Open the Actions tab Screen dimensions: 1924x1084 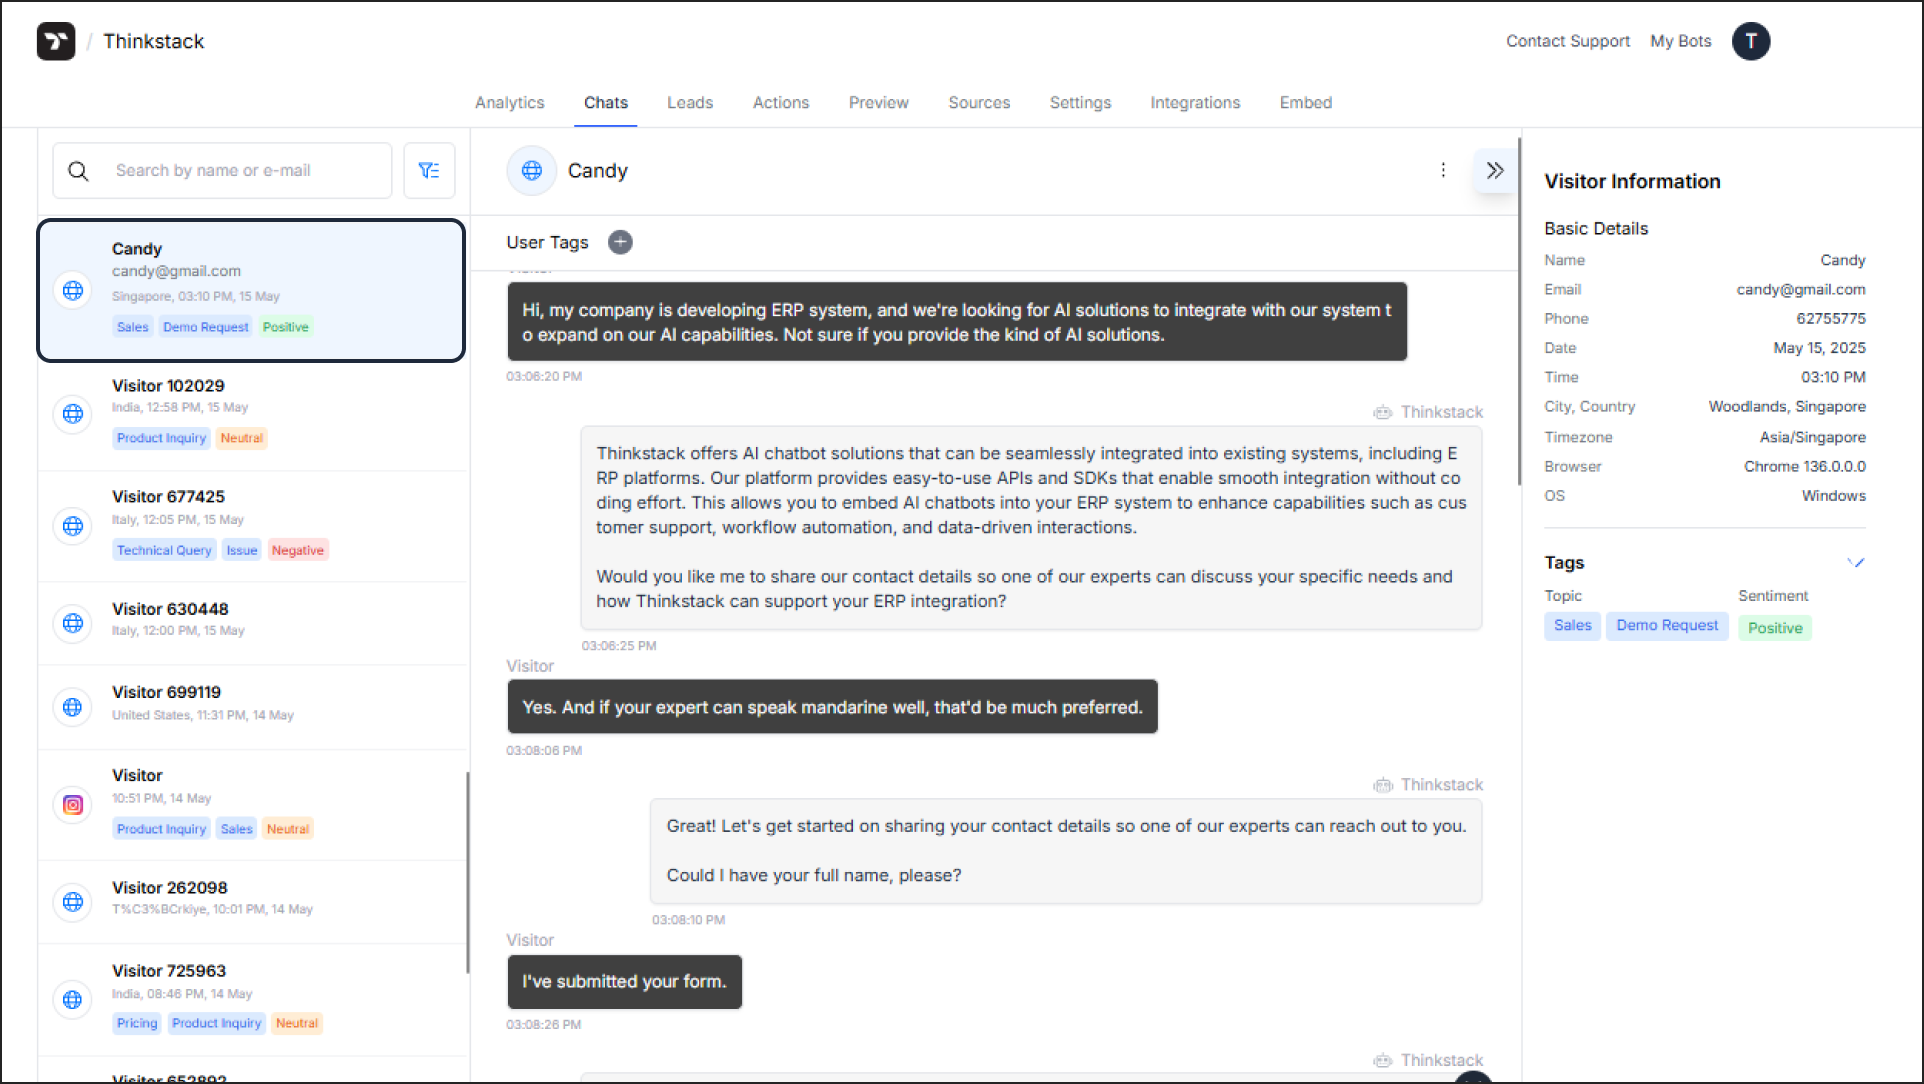click(x=781, y=102)
